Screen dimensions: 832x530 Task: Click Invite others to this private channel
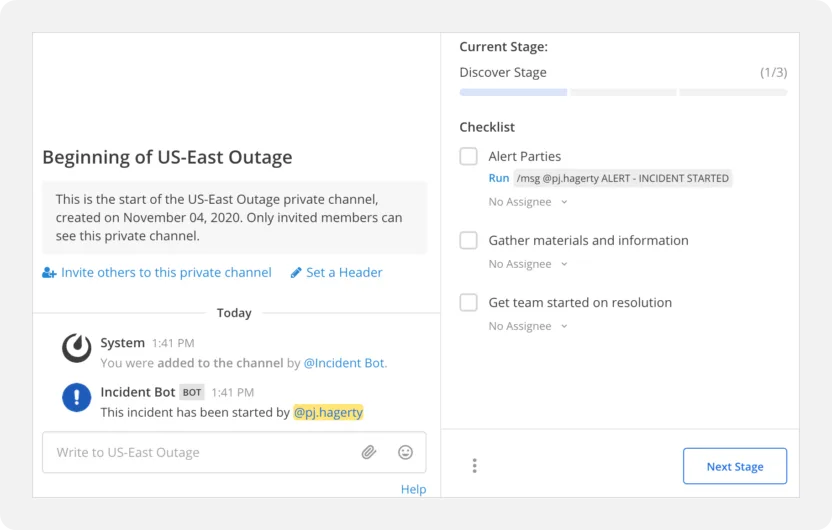click(166, 273)
